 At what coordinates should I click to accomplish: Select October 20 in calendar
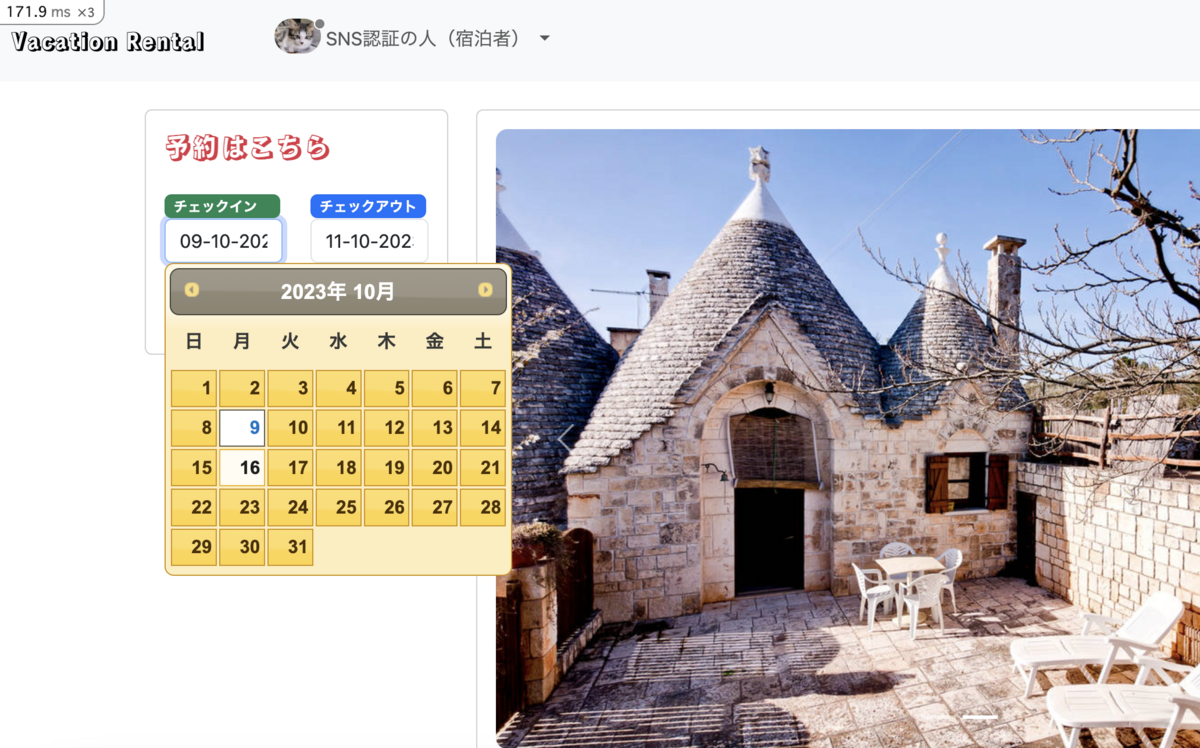434,467
